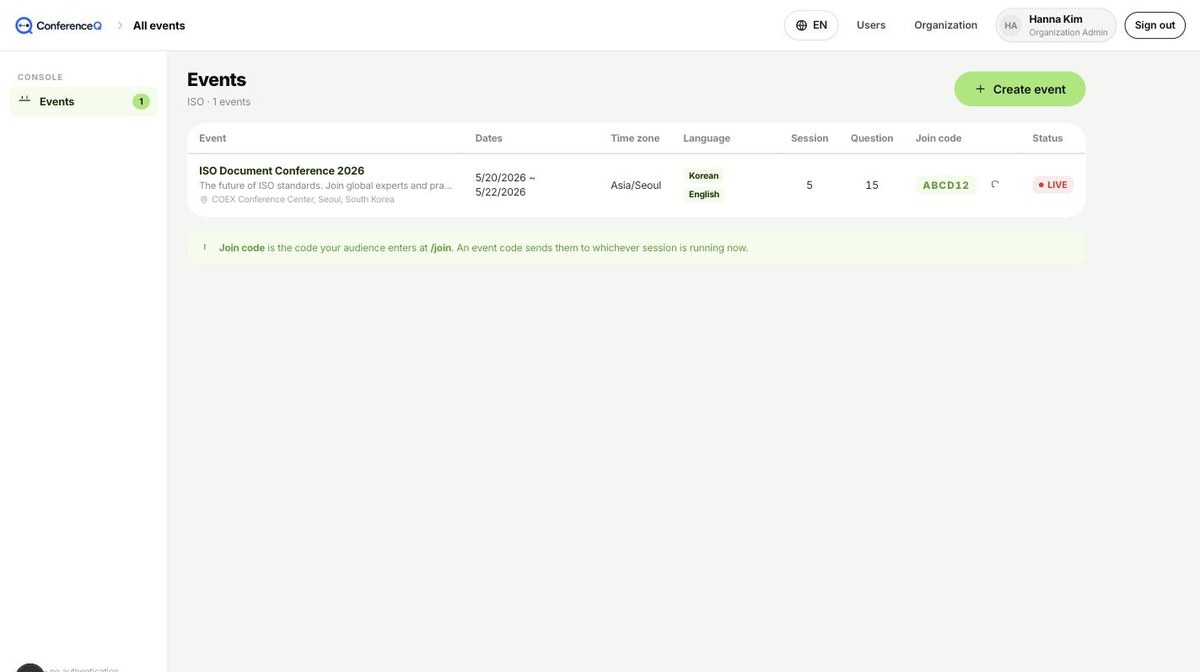Click the event description 'The future of ISO standards'
This screenshot has height=672, width=1200.
(325, 185)
